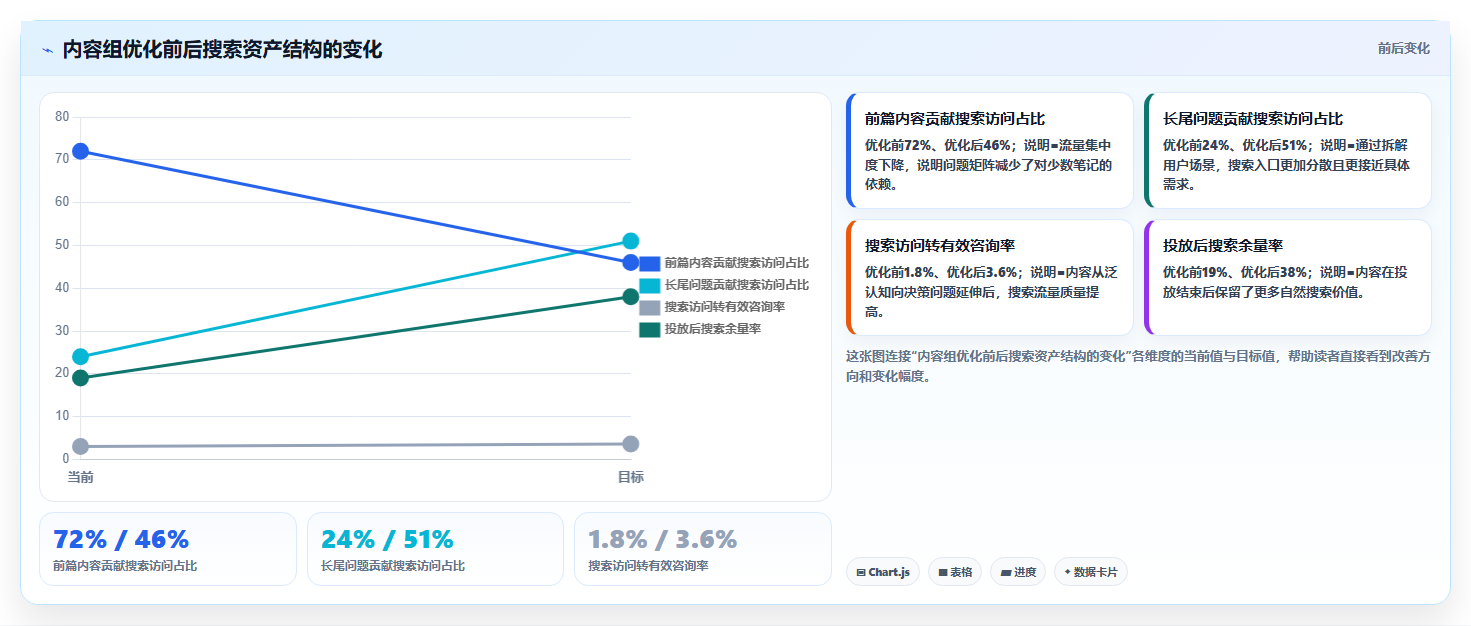Toggle the 长尾问题贡献搜索访问占比 legend swatch
This screenshot has width=1471, height=626.
coord(650,286)
